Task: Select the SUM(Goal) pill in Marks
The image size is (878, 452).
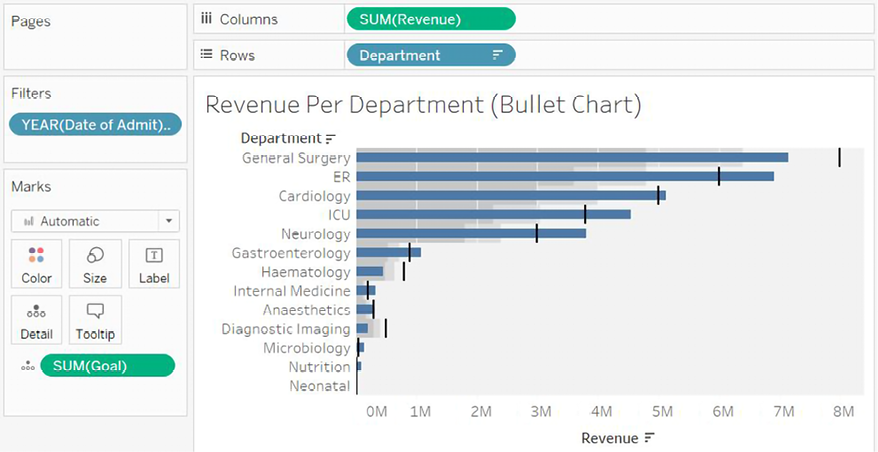Action: pos(107,366)
